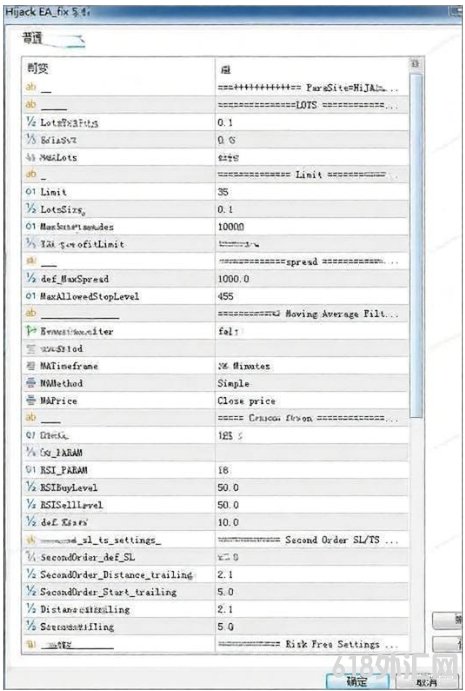This screenshot has height=691, width=465.
Task: Click the scrollbar up arrow of the inputs list
Action: [x=415, y=64]
